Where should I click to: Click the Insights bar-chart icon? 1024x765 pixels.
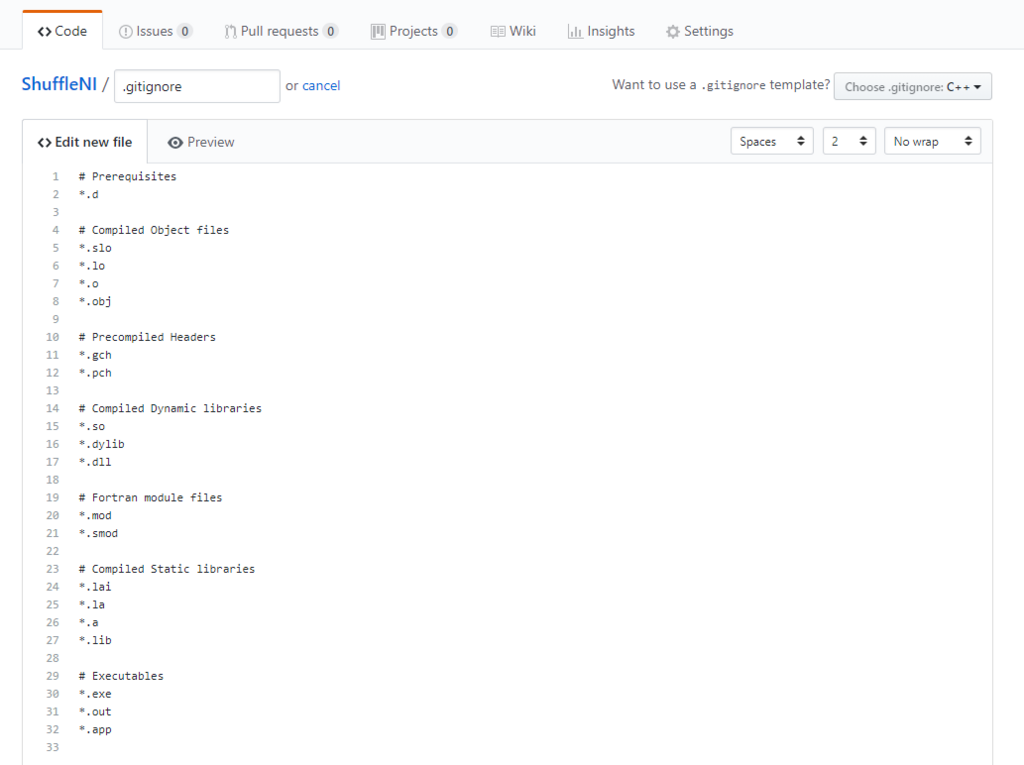(575, 31)
